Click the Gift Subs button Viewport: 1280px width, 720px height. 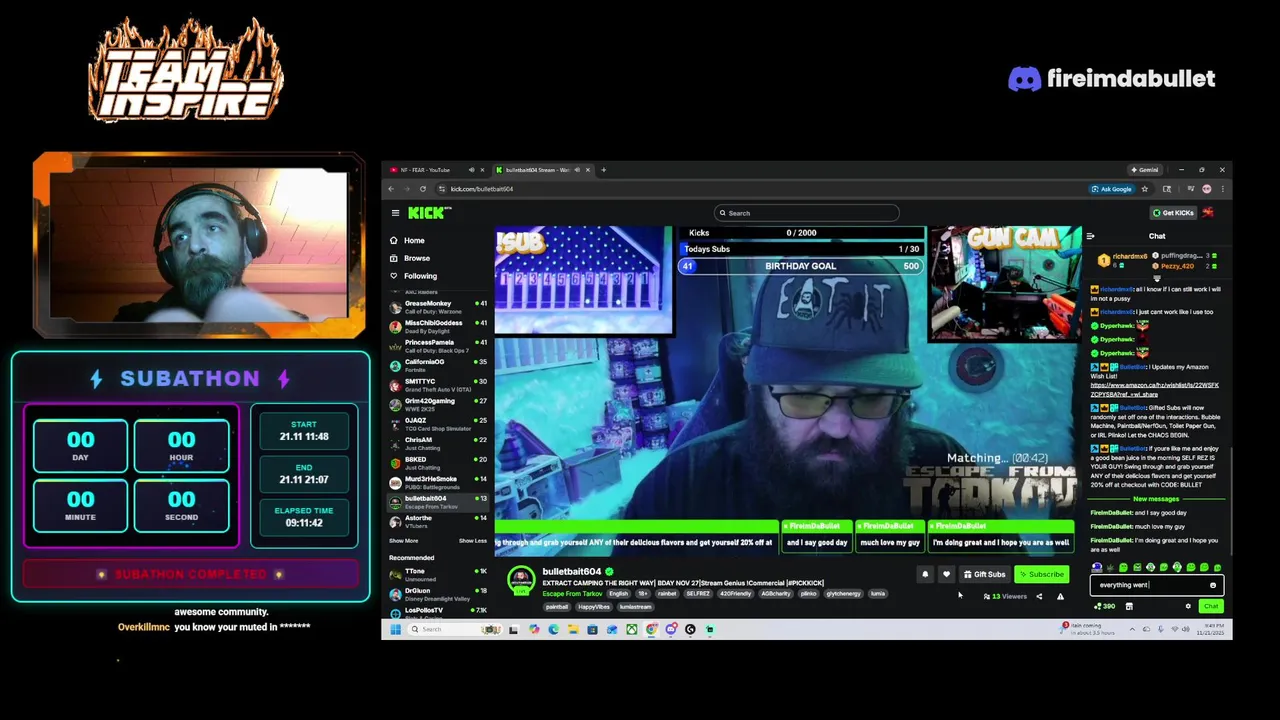coord(984,575)
